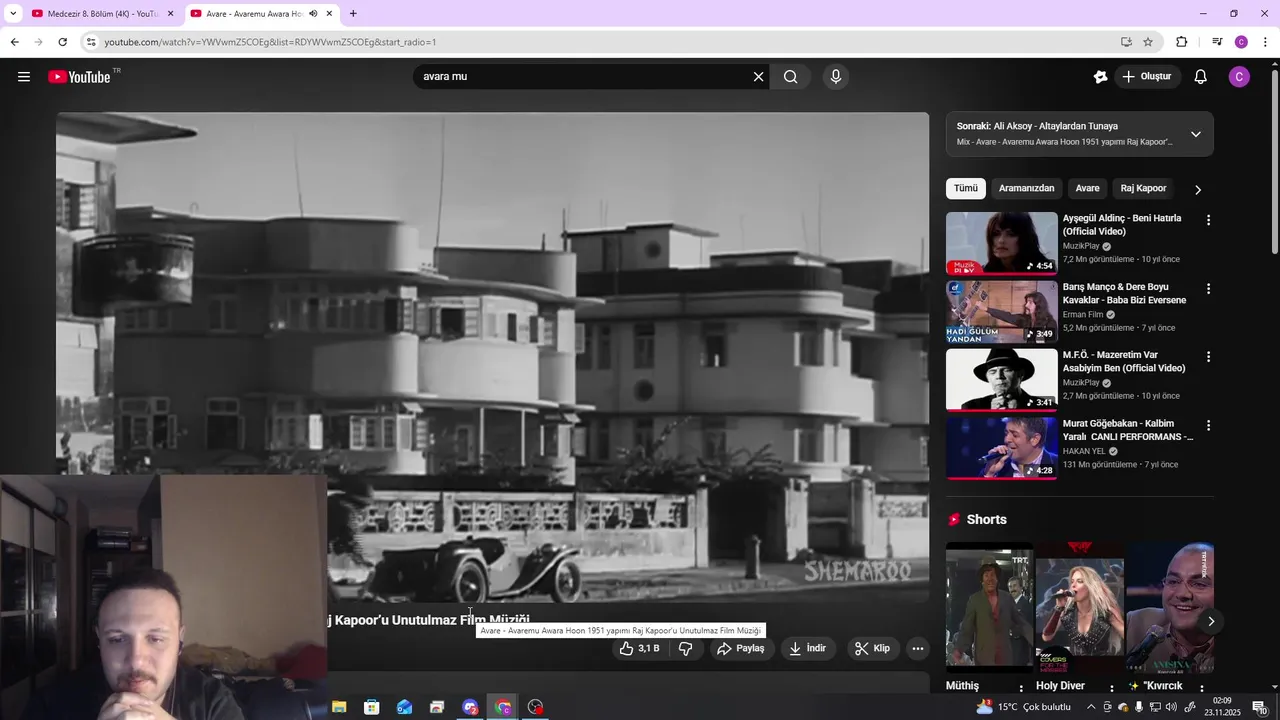Open the YouTube notifications bell
This screenshot has width=1280, height=720.
(x=1201, y=77)
